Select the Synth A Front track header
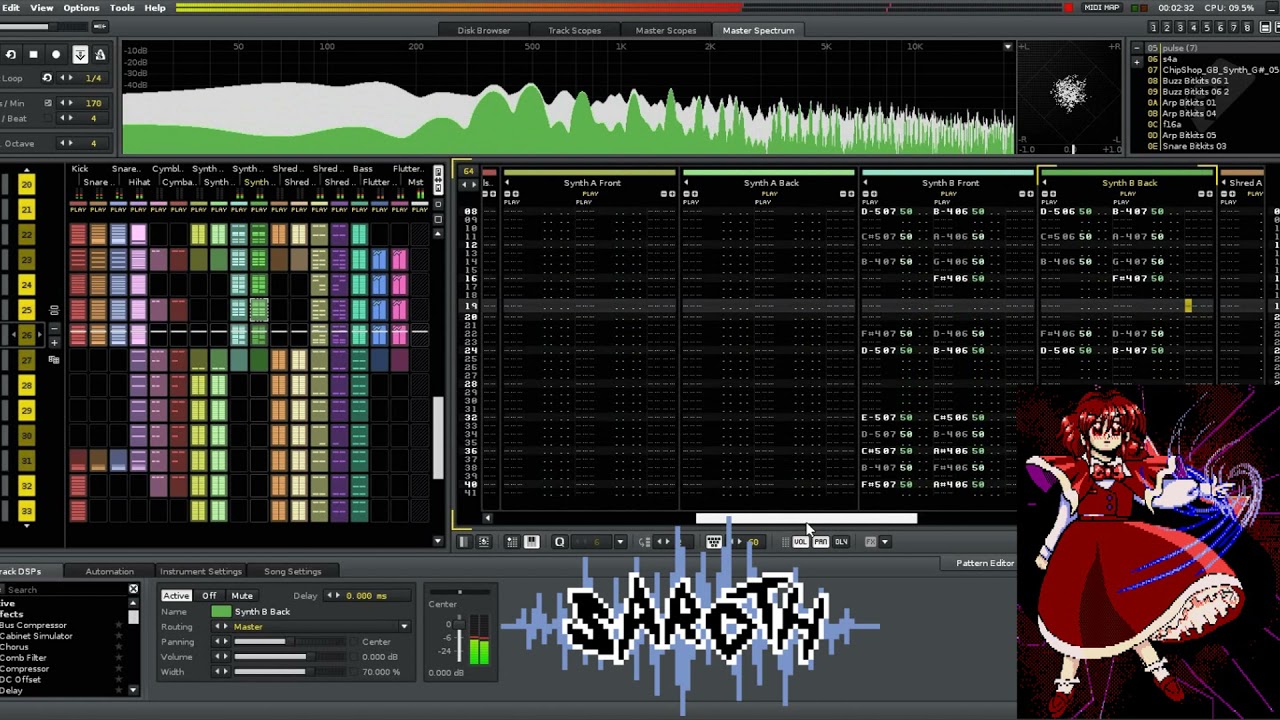The image size is (1280, 720). coord(592,183)
